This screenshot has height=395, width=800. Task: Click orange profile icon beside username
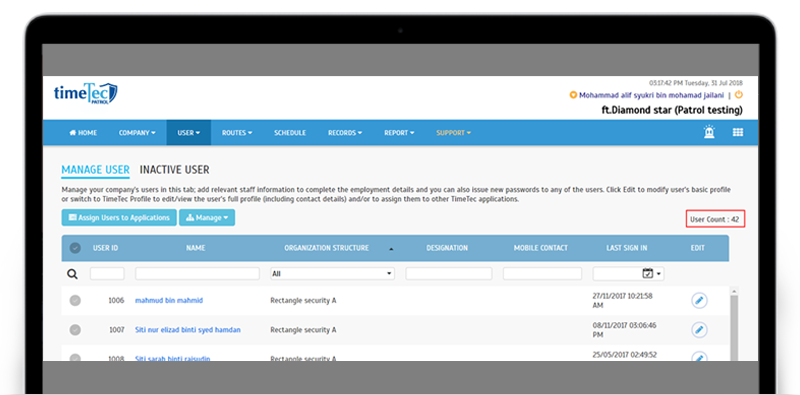pos(573,95)
